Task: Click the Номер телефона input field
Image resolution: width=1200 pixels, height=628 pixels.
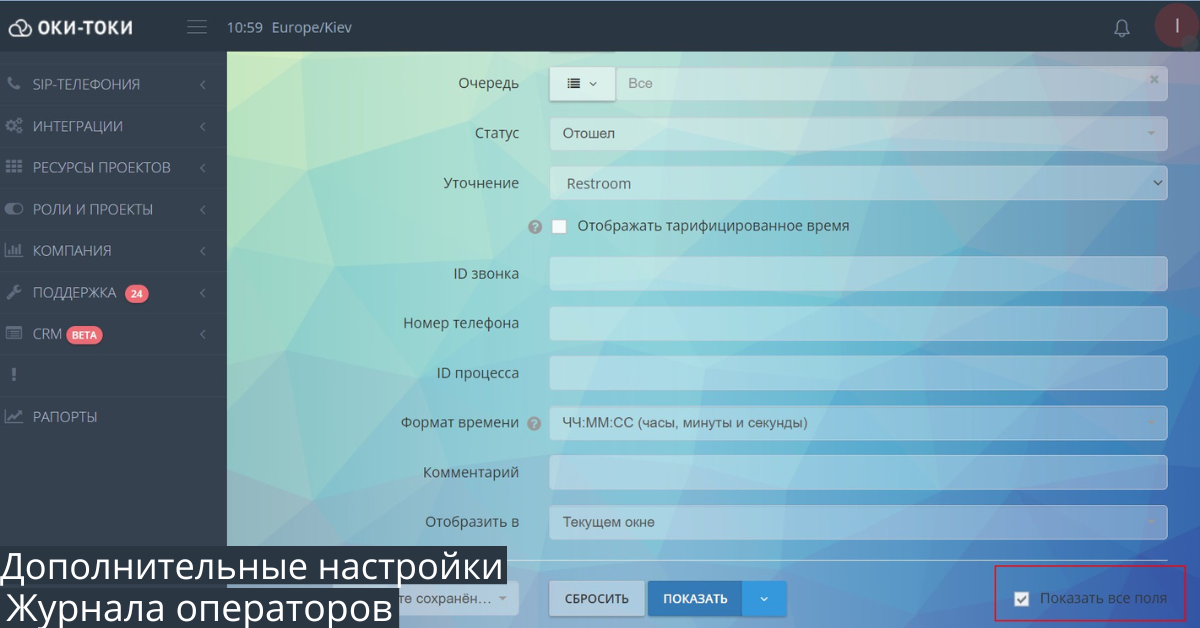Action: 858,323
